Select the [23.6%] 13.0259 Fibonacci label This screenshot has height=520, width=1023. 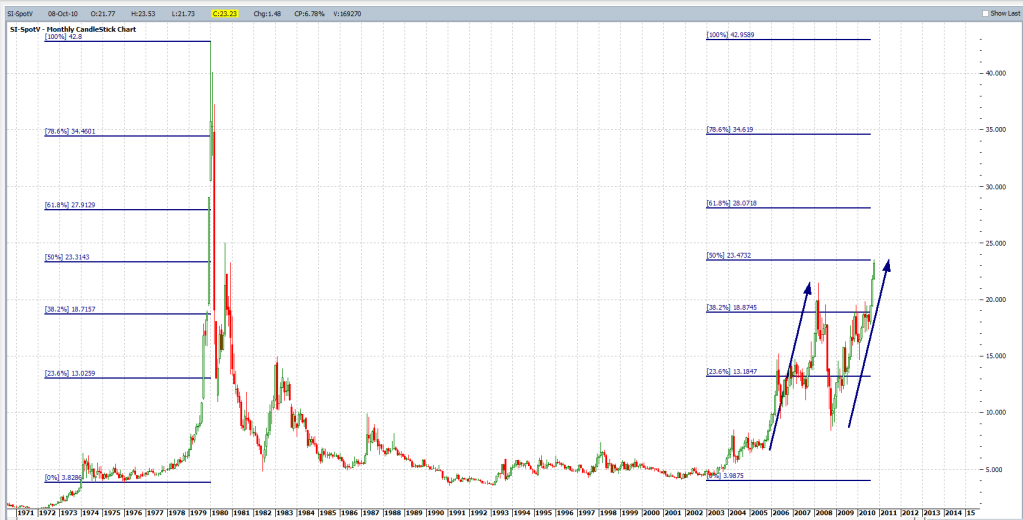click(x=70, y=374)
